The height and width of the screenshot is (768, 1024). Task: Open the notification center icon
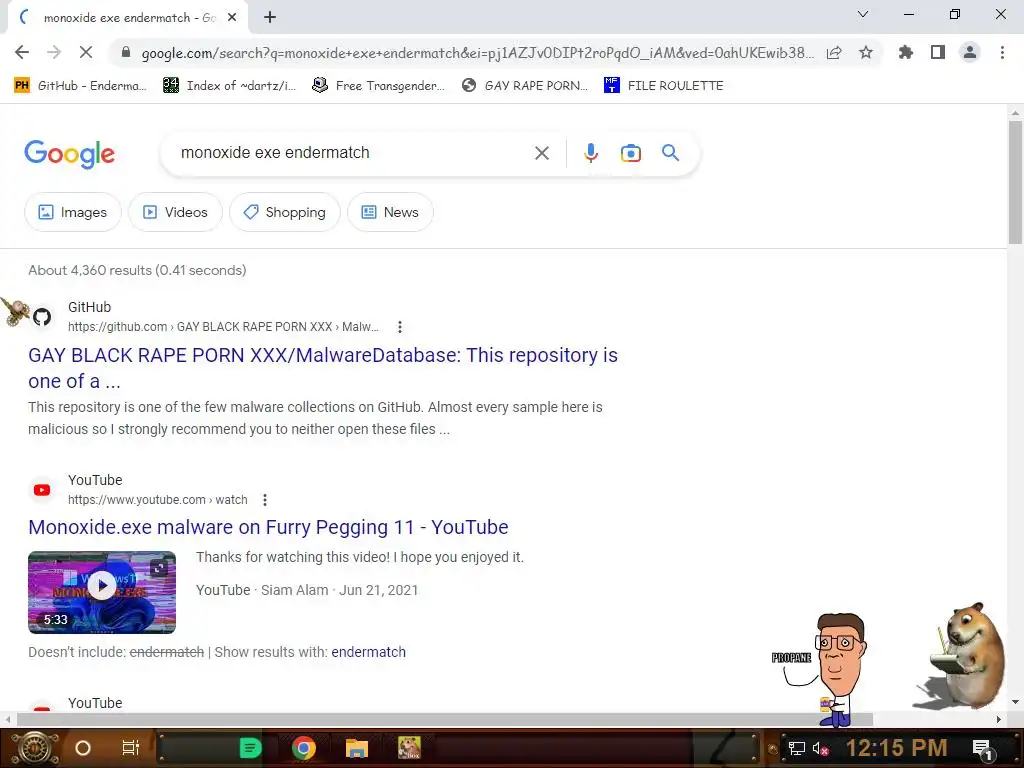coord(982,749)
